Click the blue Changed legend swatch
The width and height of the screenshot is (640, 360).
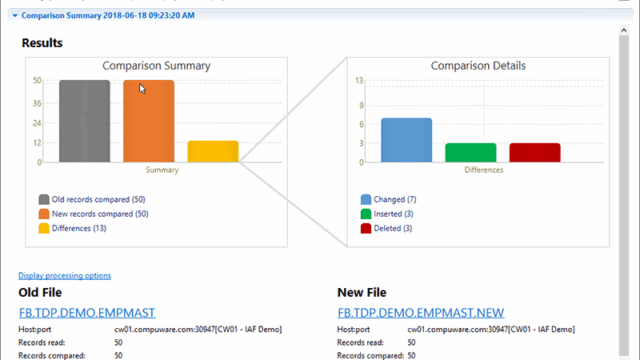pos(366,200)
